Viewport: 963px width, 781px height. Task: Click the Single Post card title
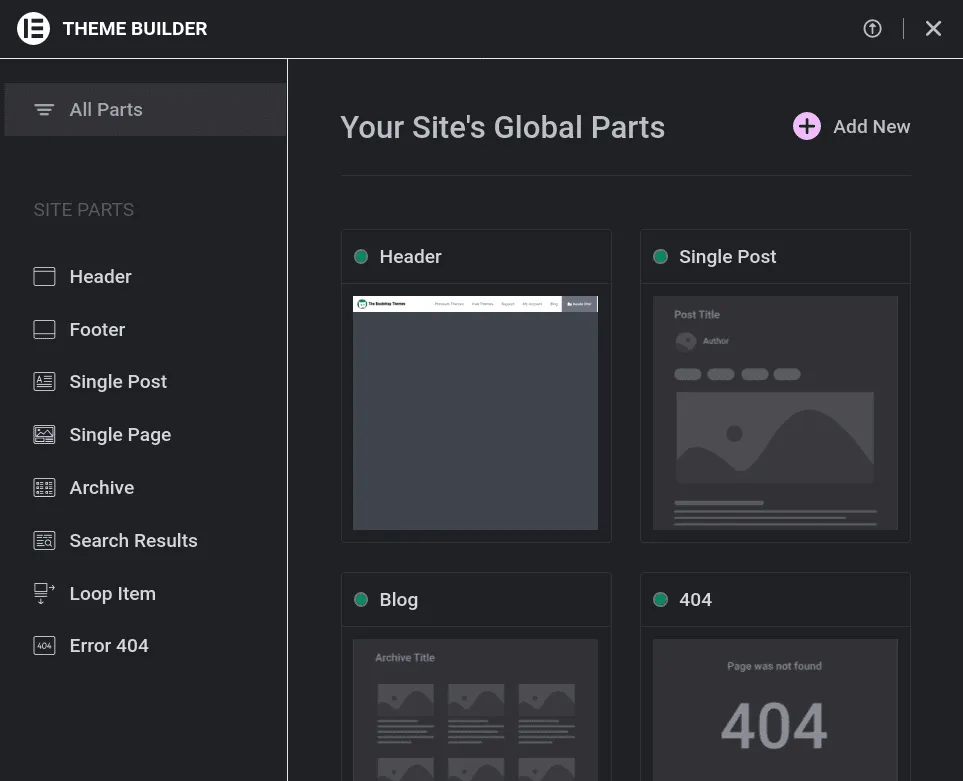point(727,257)
